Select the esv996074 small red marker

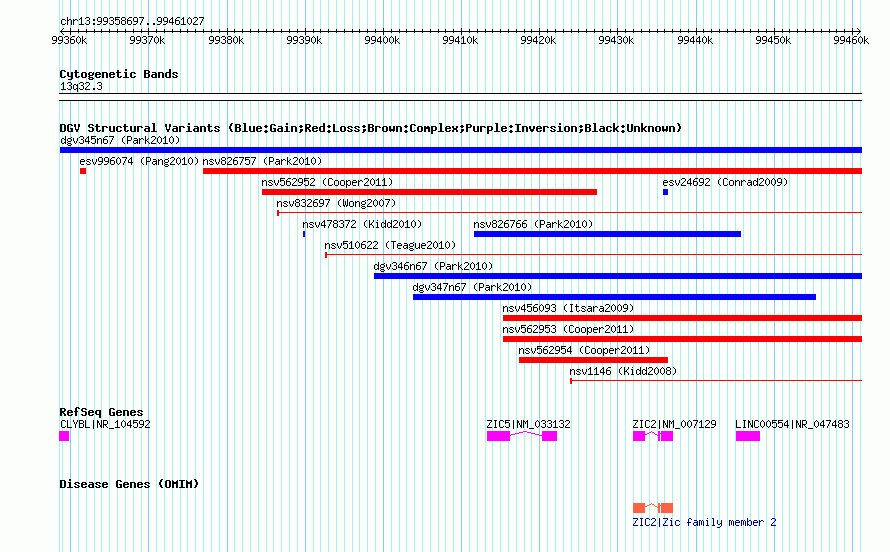coord(83,171)
